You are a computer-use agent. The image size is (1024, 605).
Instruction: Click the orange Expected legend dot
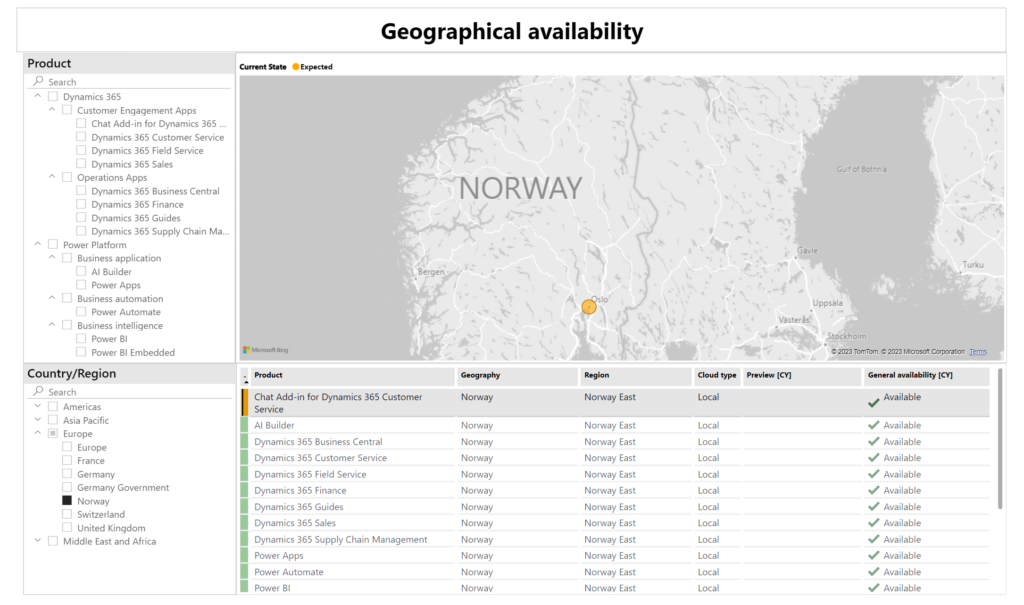(296, 67)
